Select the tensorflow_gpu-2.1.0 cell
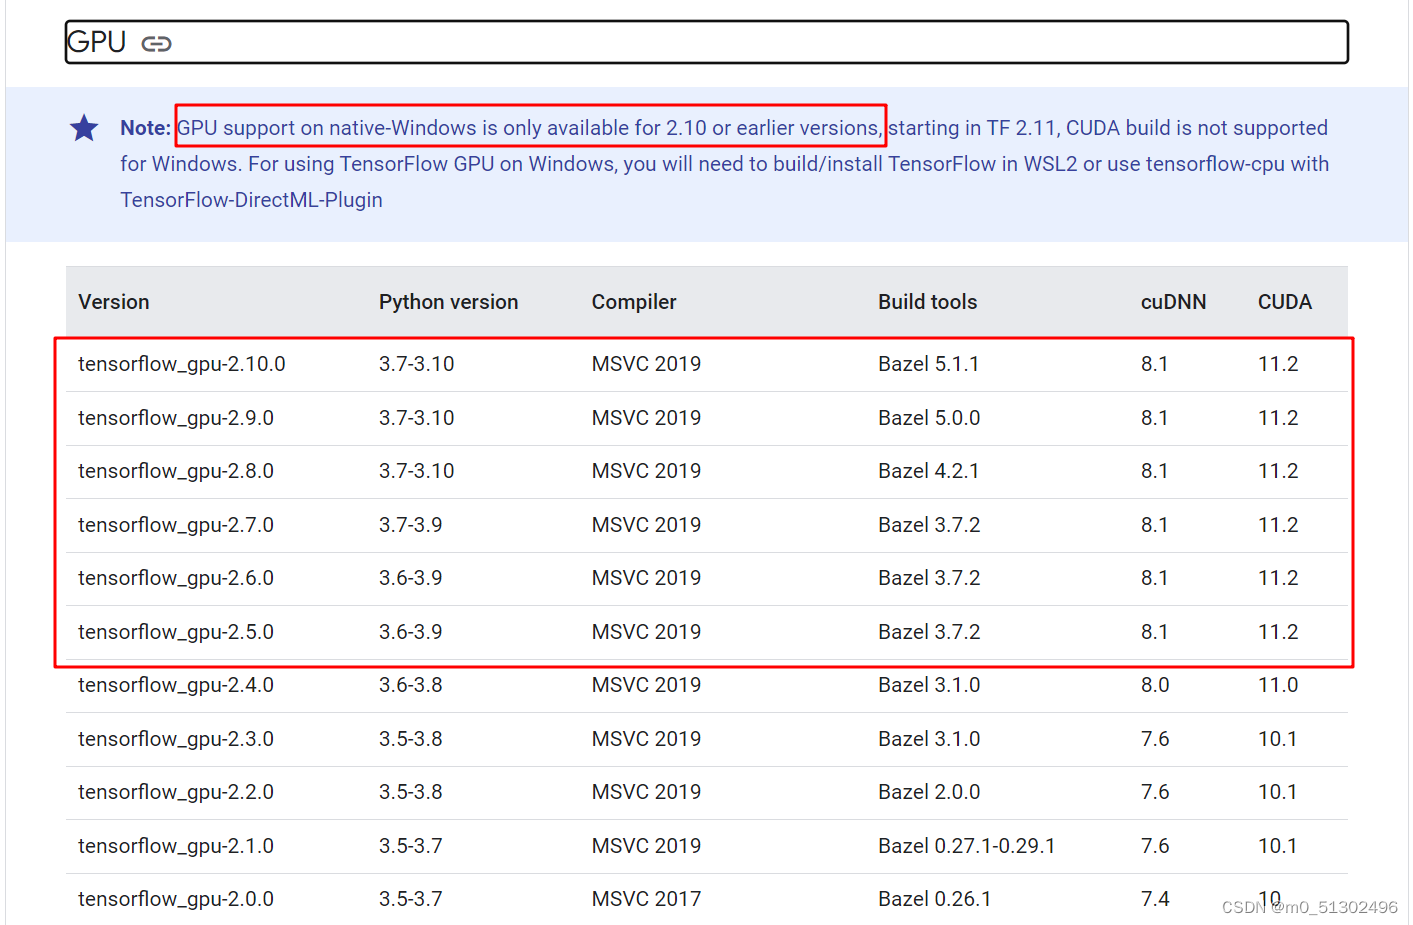 (176, 846)
